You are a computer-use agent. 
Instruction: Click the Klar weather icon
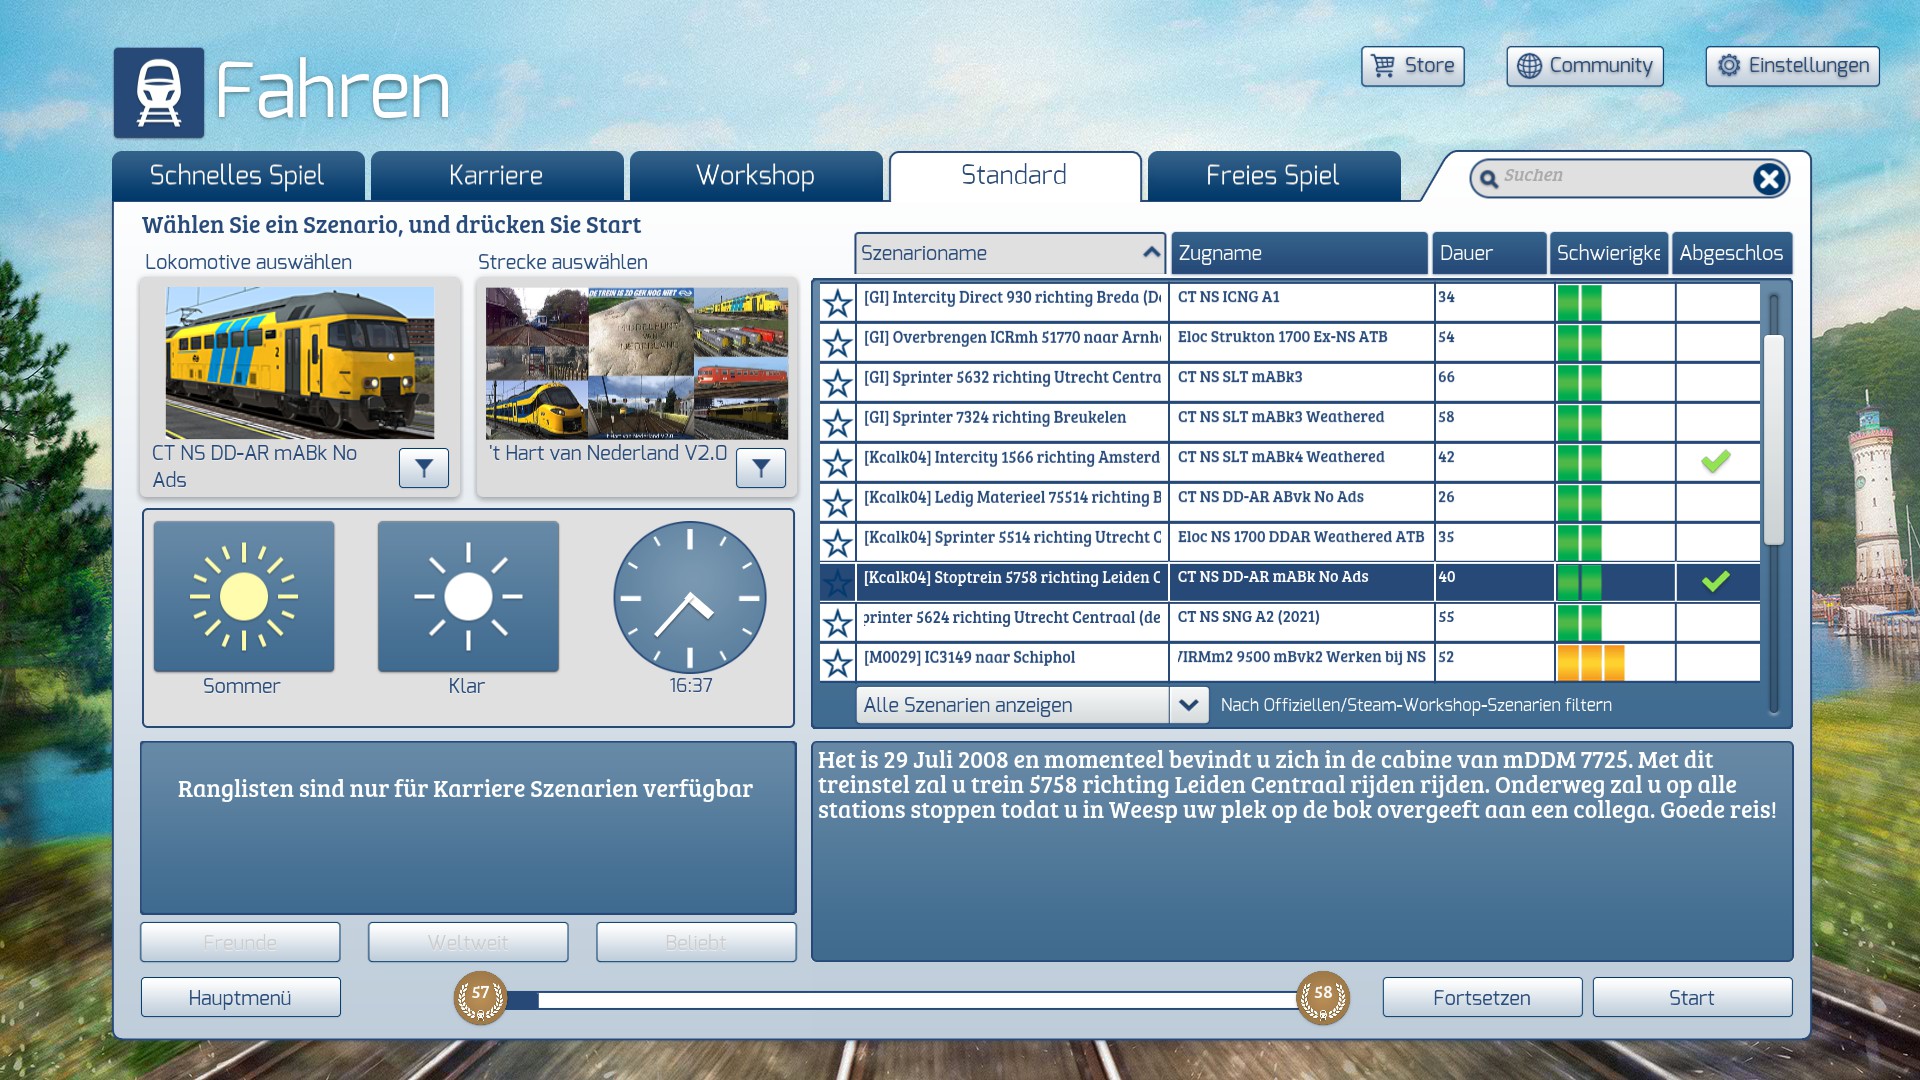click(x=468, y=597)
